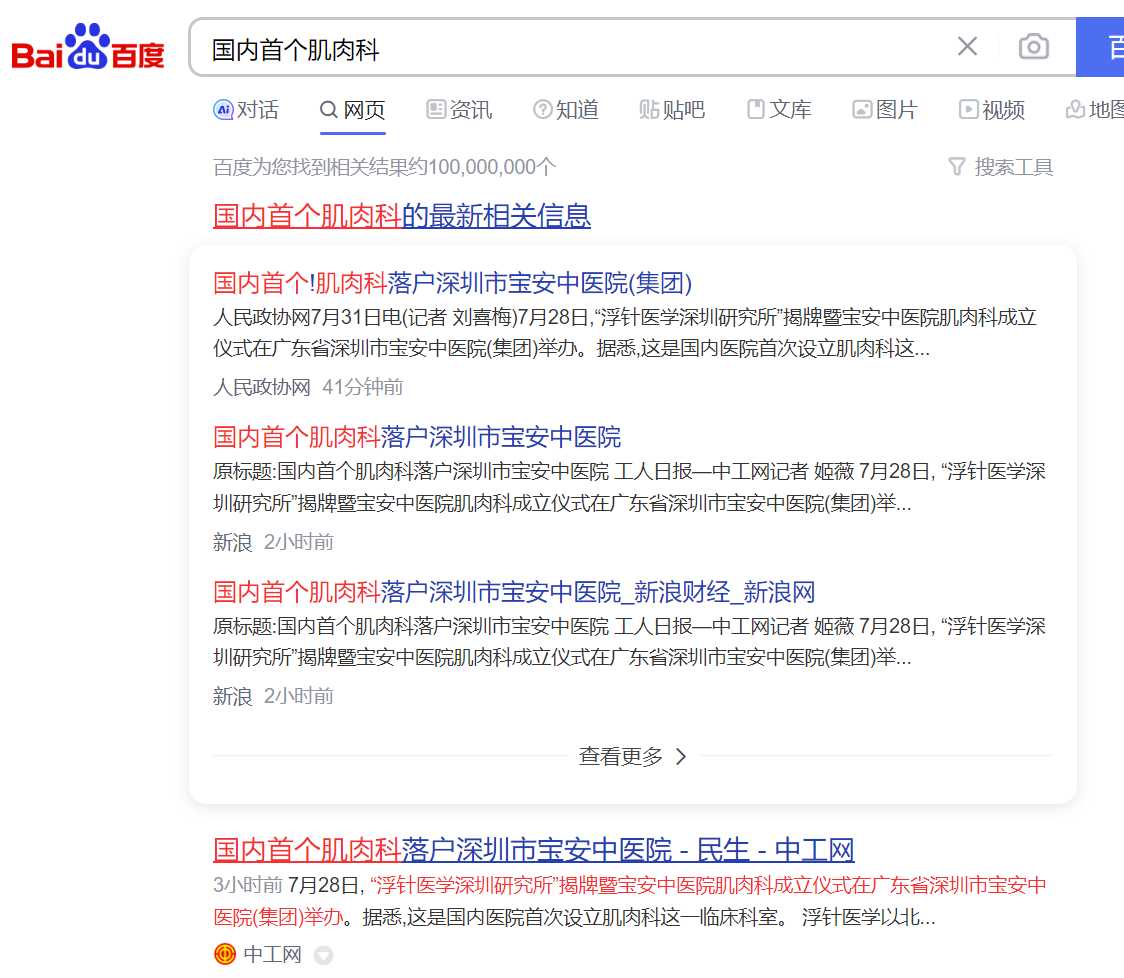Click the newspaper icon on the 资讯 tab

point(436,109)
